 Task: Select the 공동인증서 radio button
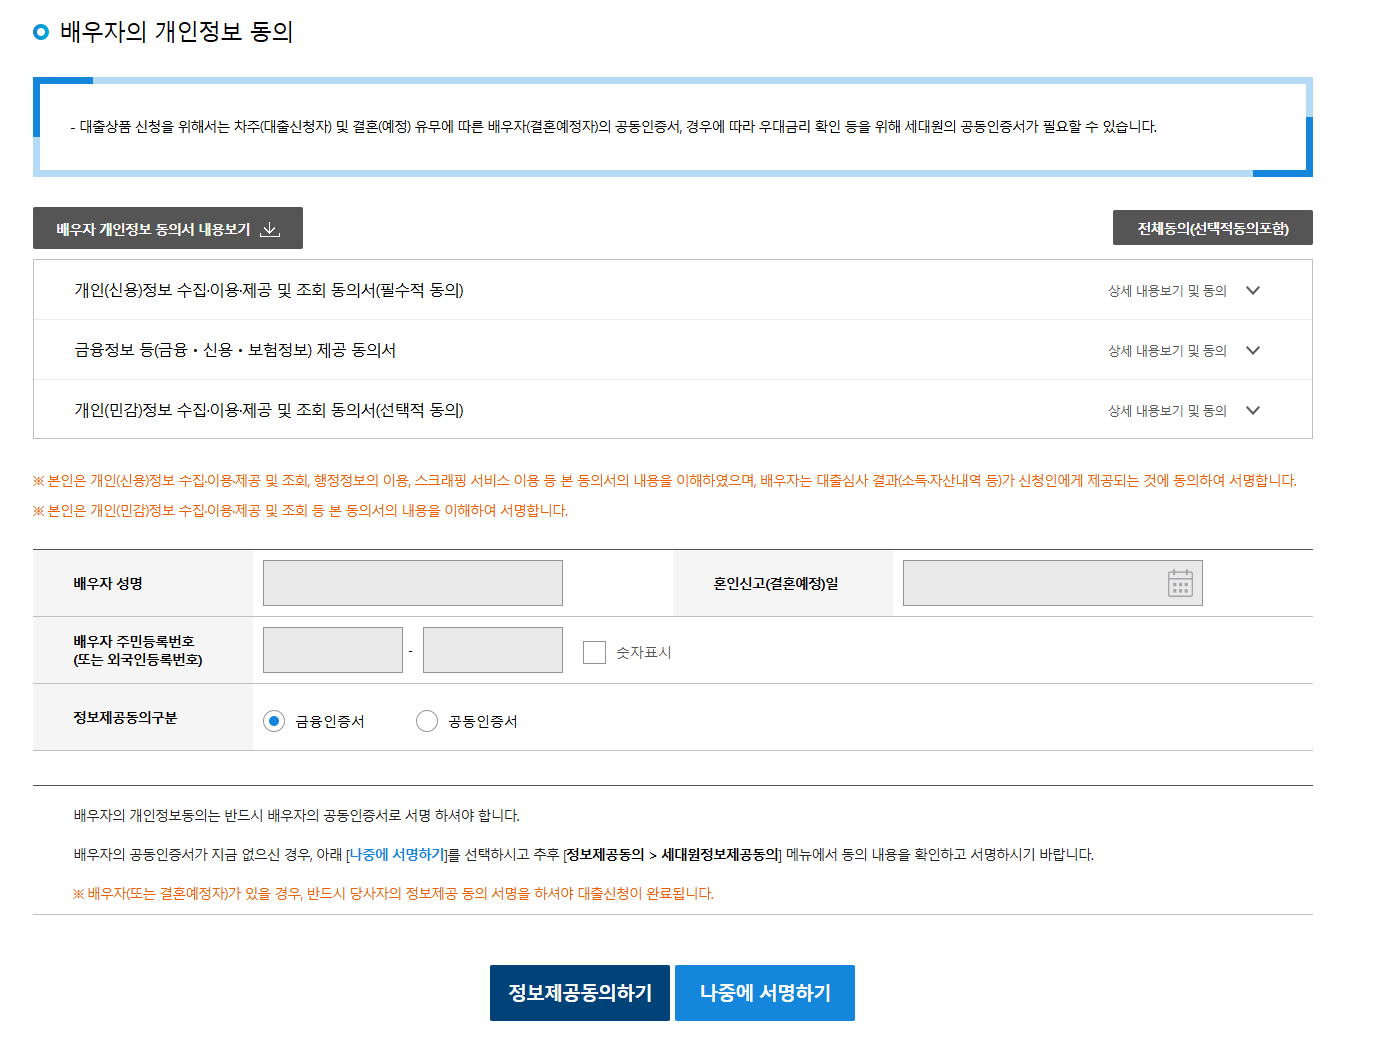427,721
